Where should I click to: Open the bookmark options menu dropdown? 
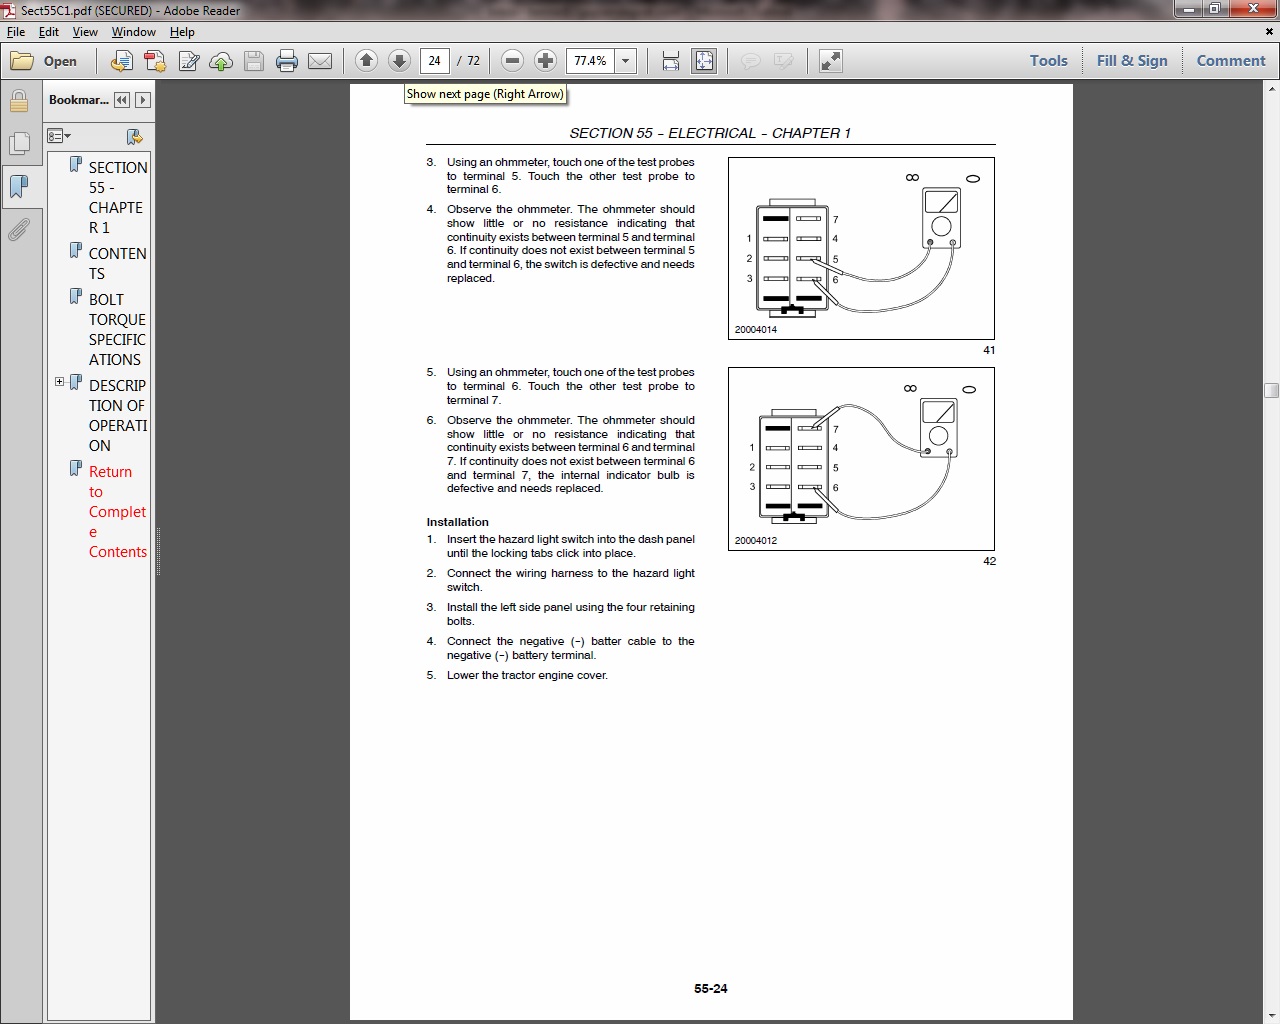point(59,136)
